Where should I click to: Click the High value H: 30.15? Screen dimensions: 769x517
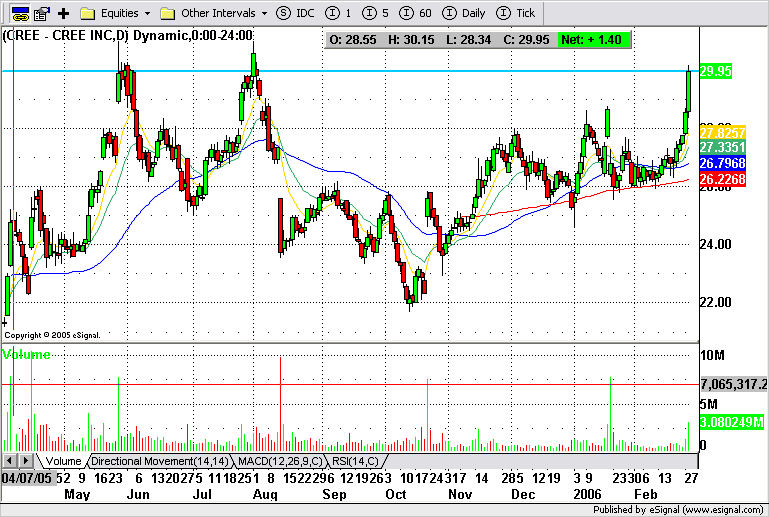(x=411, y=40)
